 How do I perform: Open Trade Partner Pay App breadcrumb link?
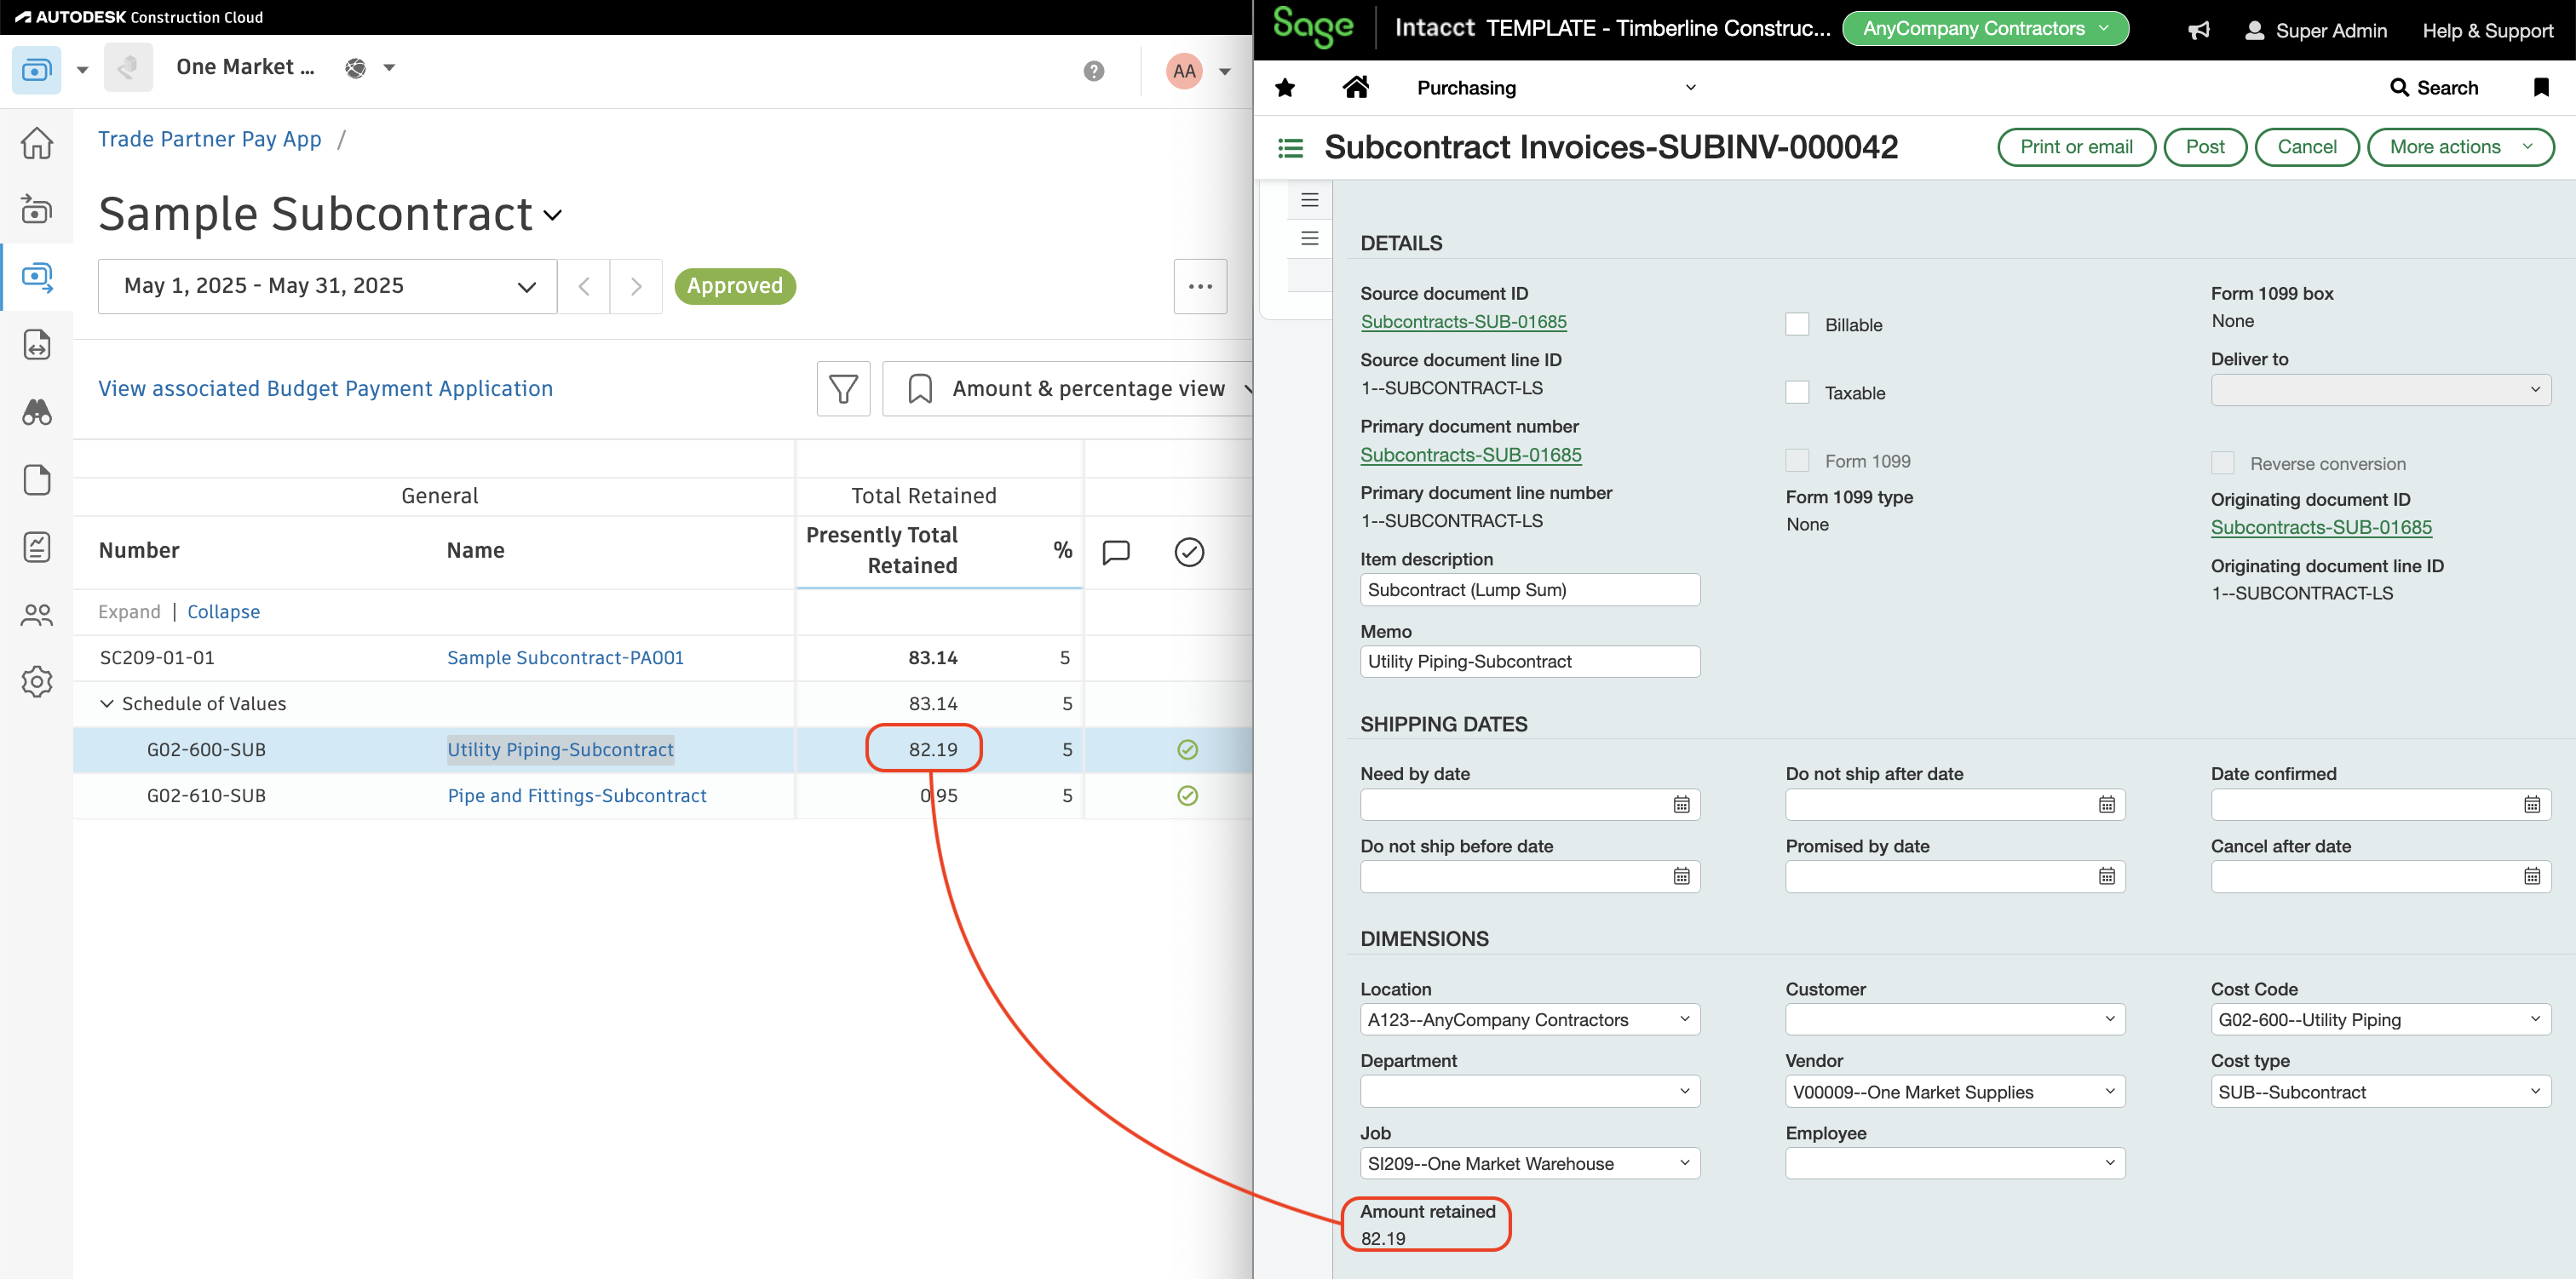(210, 139)
